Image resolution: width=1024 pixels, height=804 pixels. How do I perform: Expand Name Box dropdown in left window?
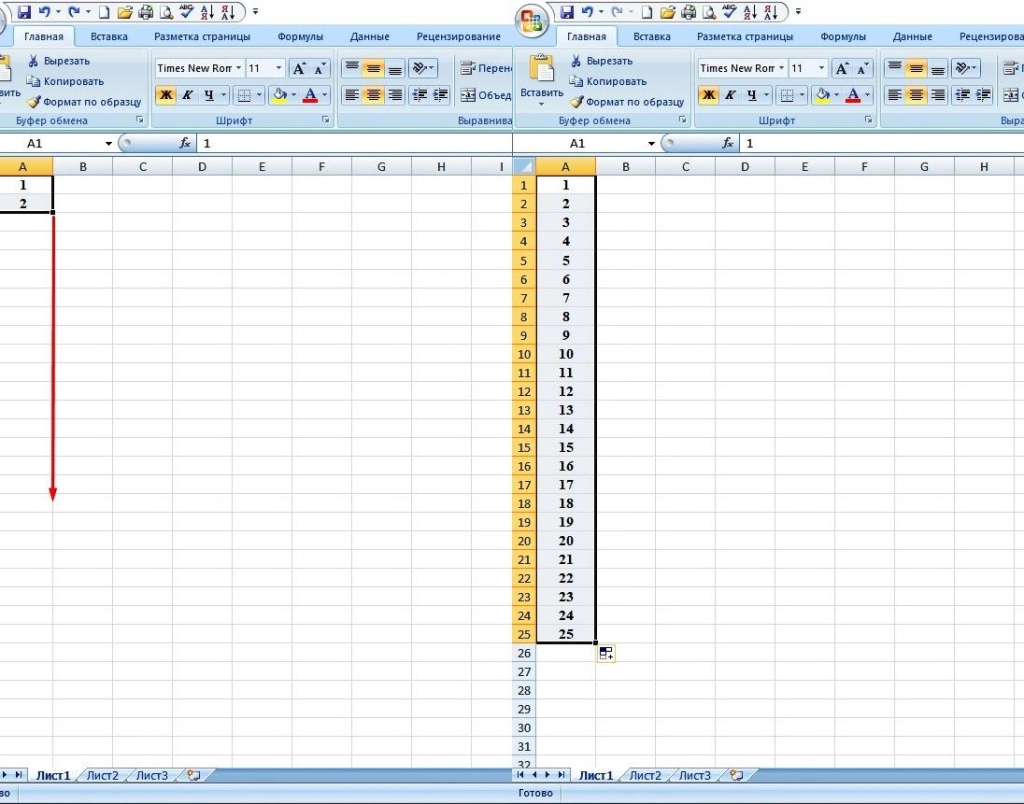pos(108,143)
